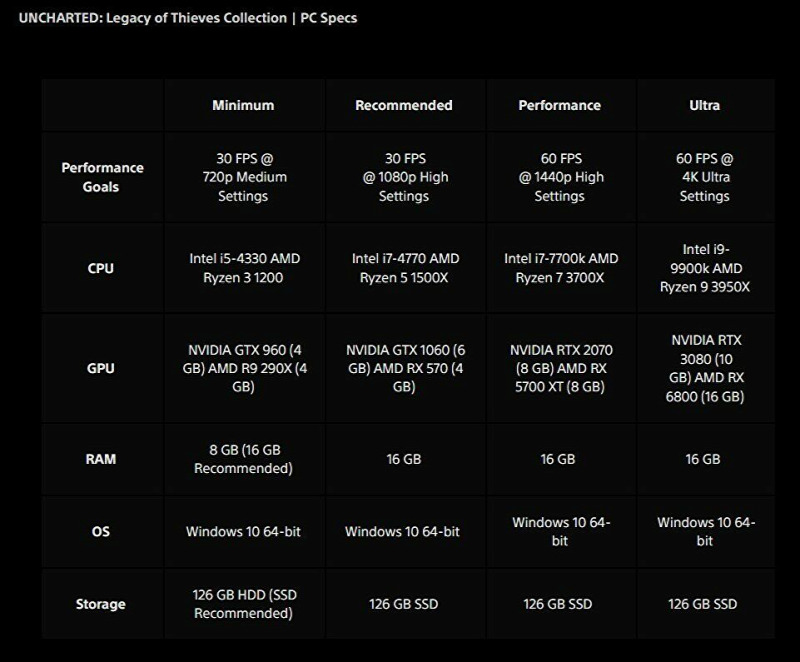Click the 30 FPS 720p Medium cell

click(243, 177)
